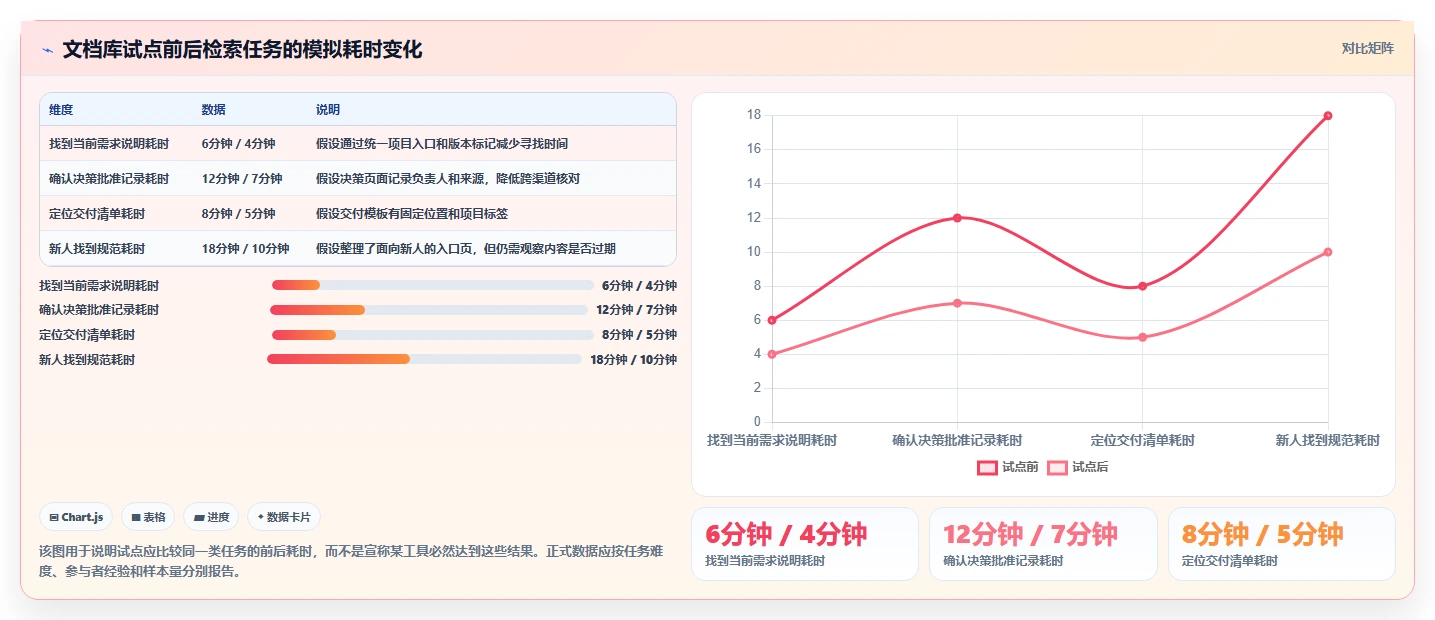Viewport: 1435px width, 620px height.
Task: Click table value 8分钟 / 5分钟
Action: coord(238,214)
